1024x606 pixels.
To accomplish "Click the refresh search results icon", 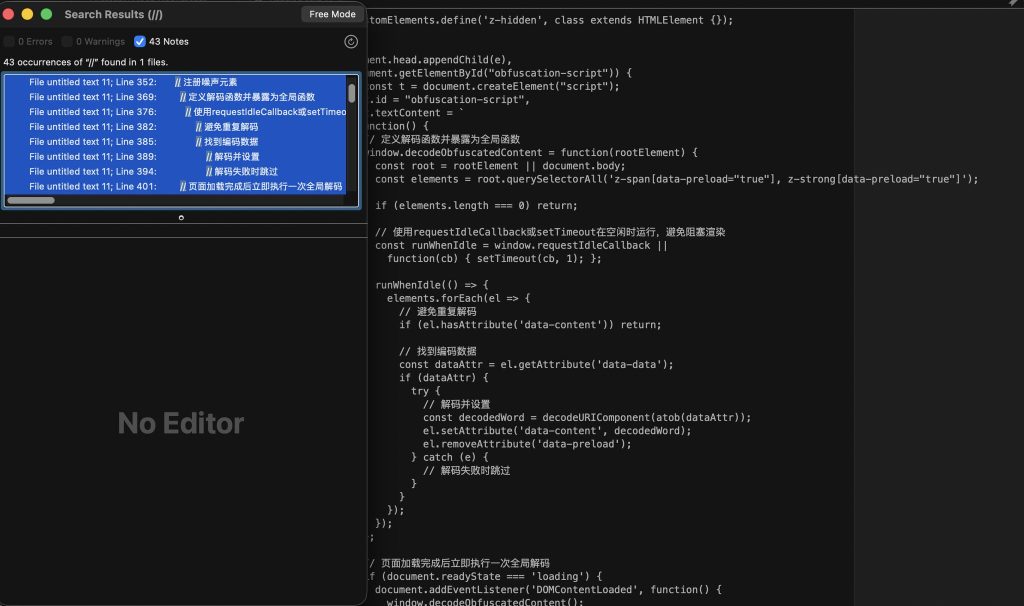I will pos(351,41).
